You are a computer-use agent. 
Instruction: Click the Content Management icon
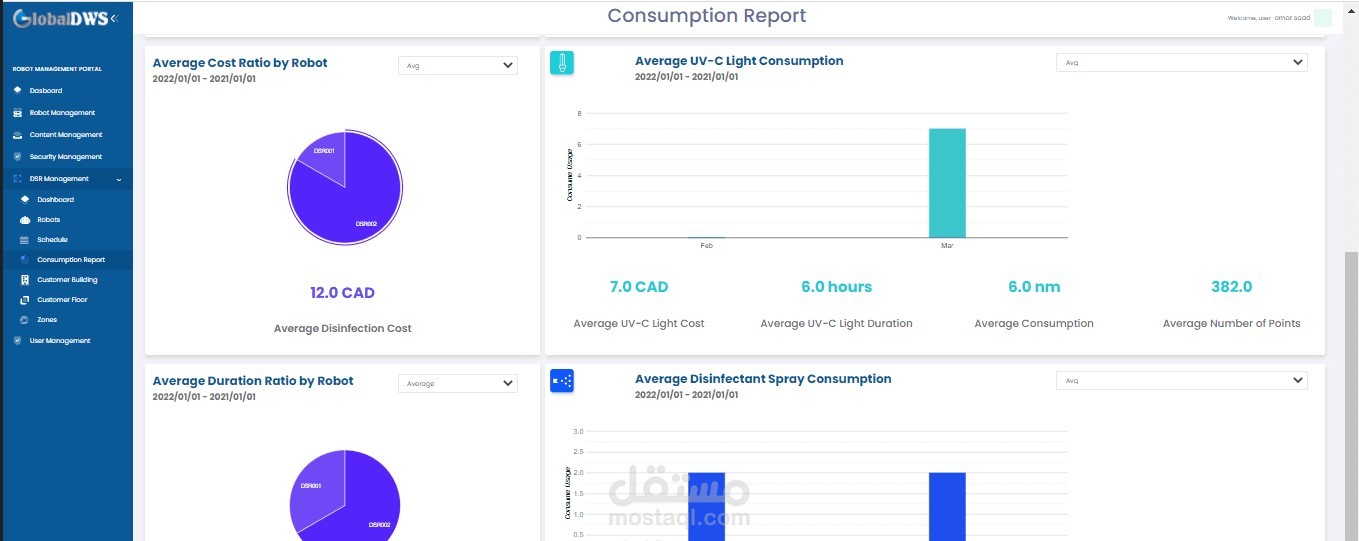(17, 135)
